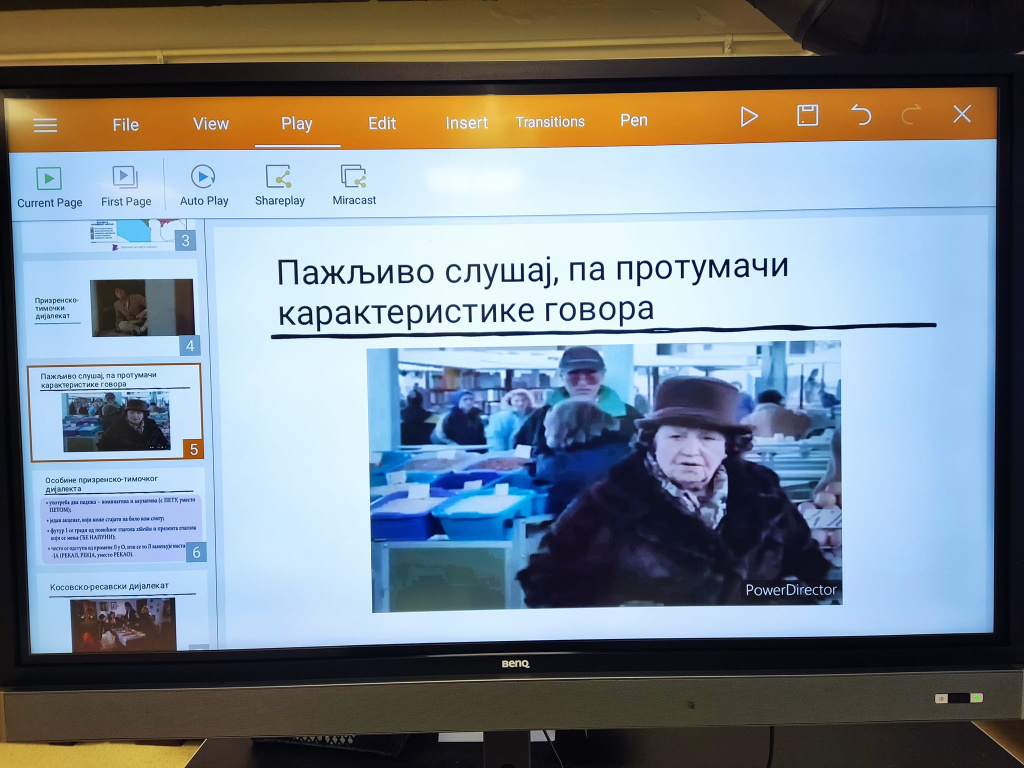The image size is (1024, 768).
Task: Open the File menu
Action: (126, 124)
